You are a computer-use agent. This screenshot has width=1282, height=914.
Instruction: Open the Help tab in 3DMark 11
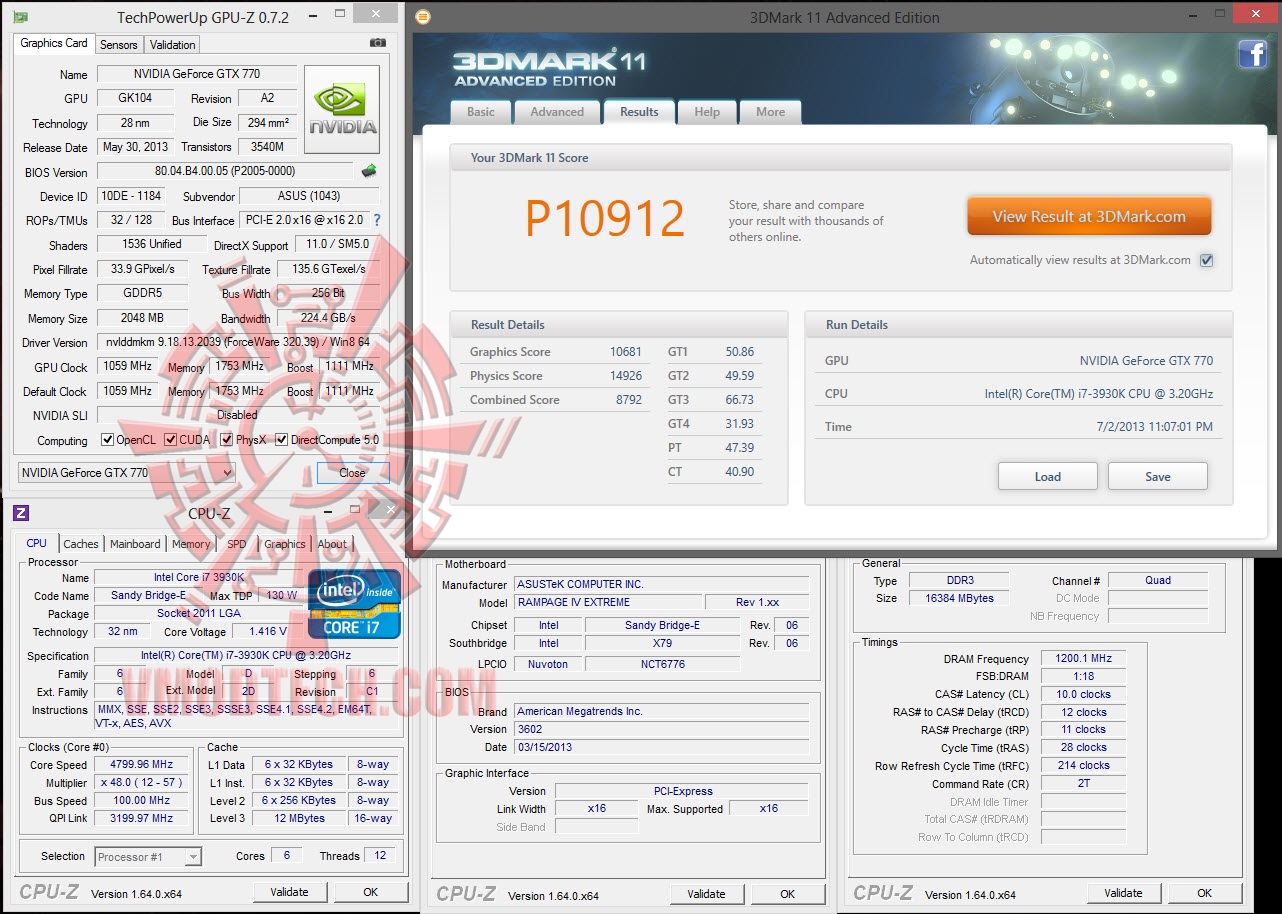[x=707, y=112]
